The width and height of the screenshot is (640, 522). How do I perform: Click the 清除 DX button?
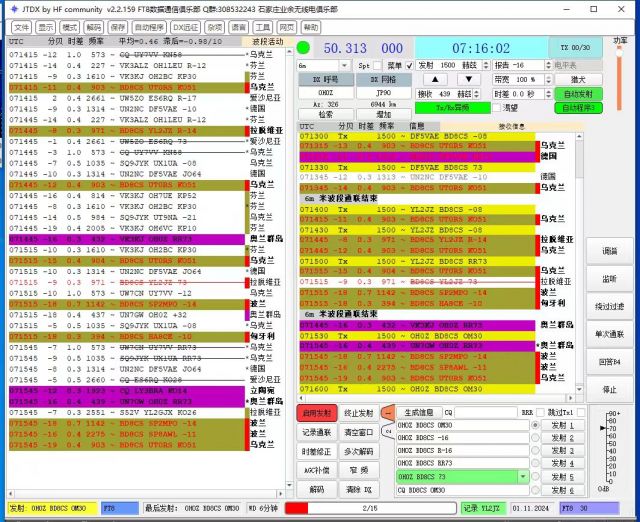point(358,489)
